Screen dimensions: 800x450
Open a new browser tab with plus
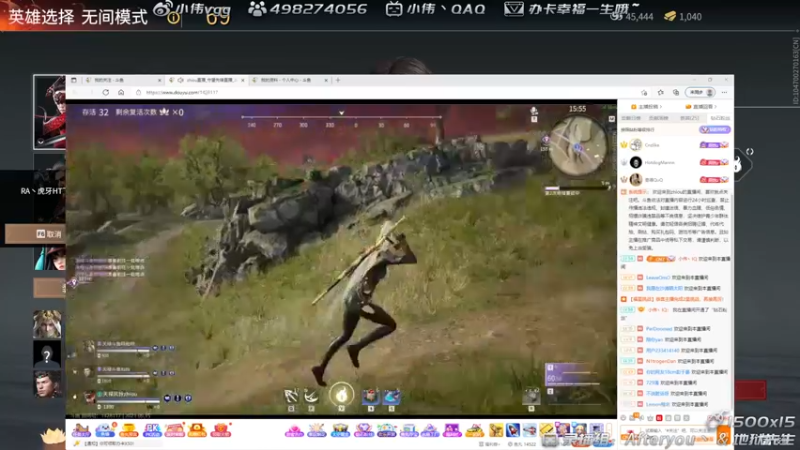[x=338, y=80]
